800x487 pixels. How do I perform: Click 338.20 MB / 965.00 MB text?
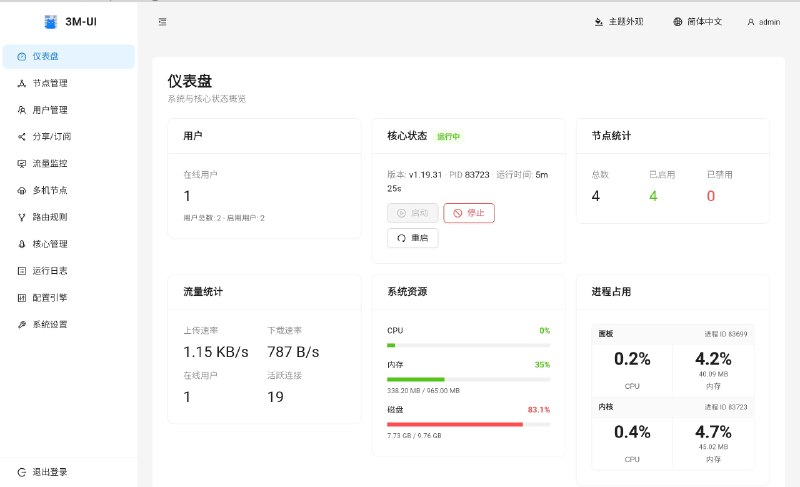(423, 391)
